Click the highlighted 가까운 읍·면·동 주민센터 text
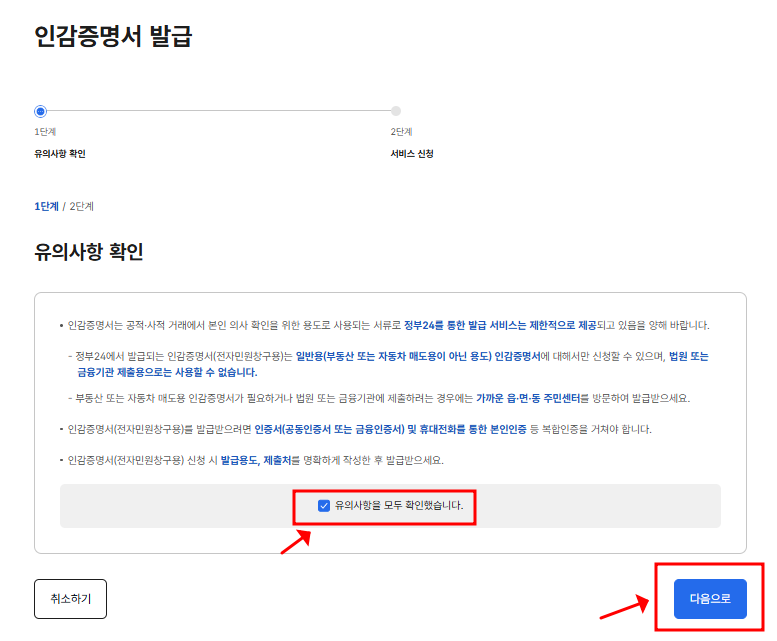This screenshot has height=641, width=777. (528, 398)
